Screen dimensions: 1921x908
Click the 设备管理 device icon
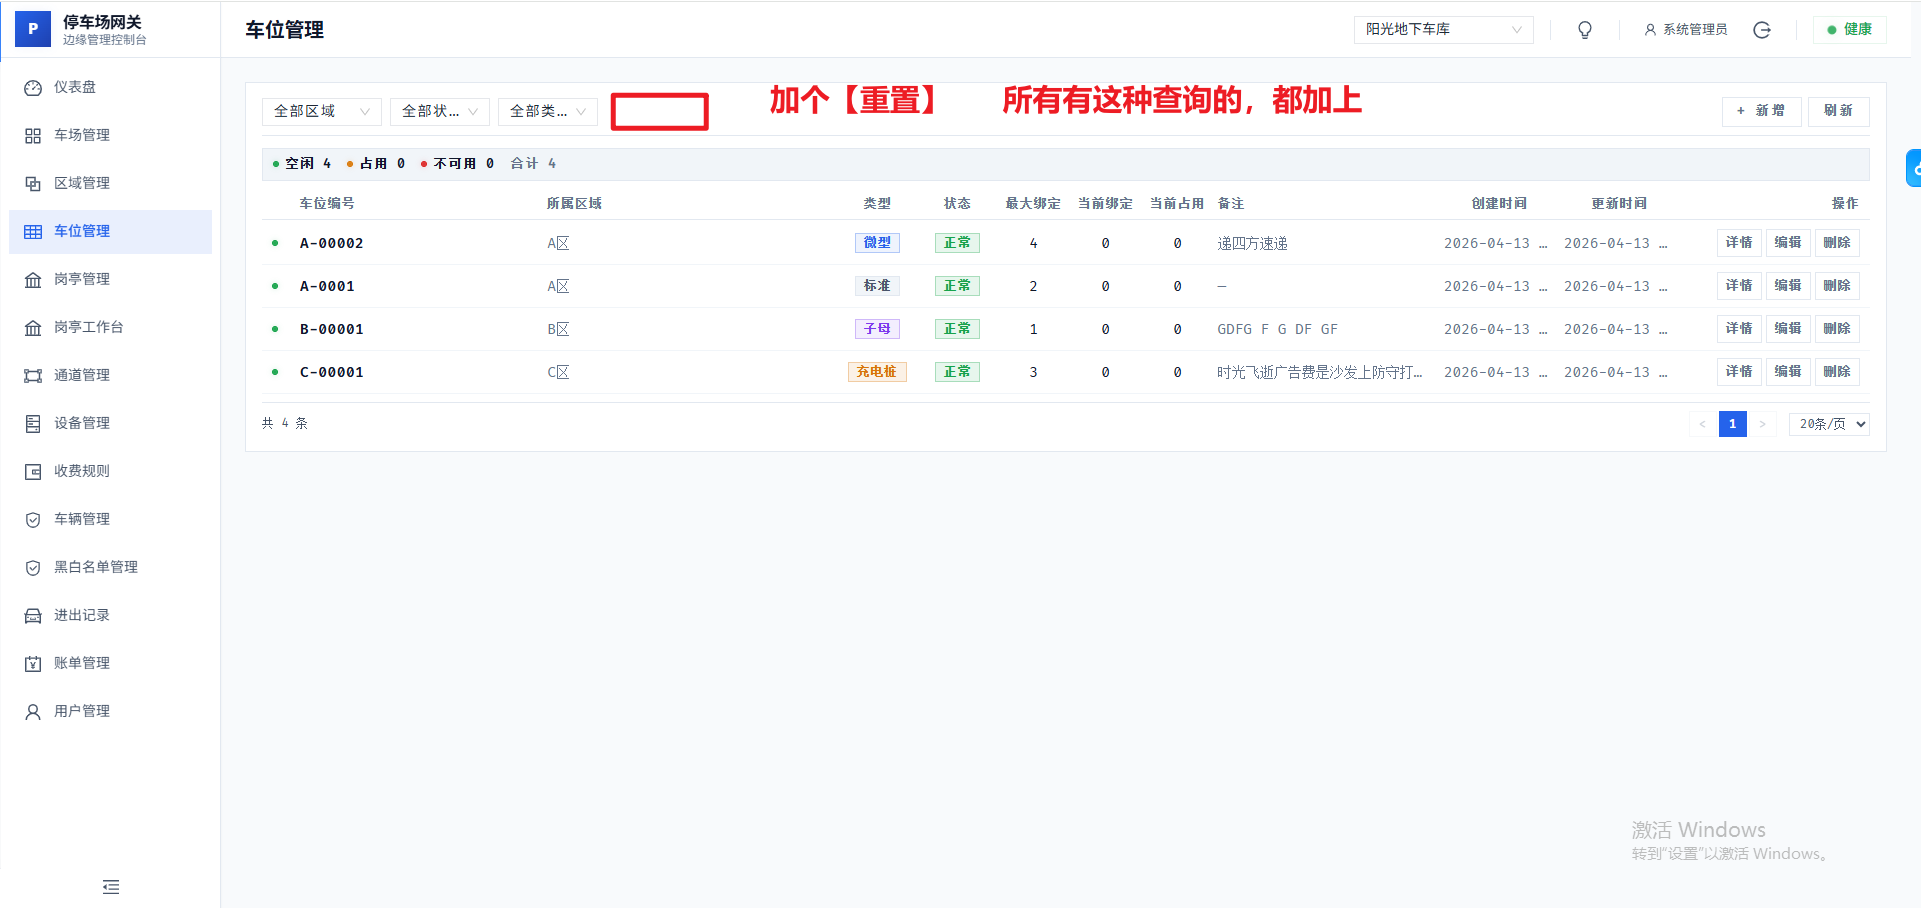click(x=33, y=424)
